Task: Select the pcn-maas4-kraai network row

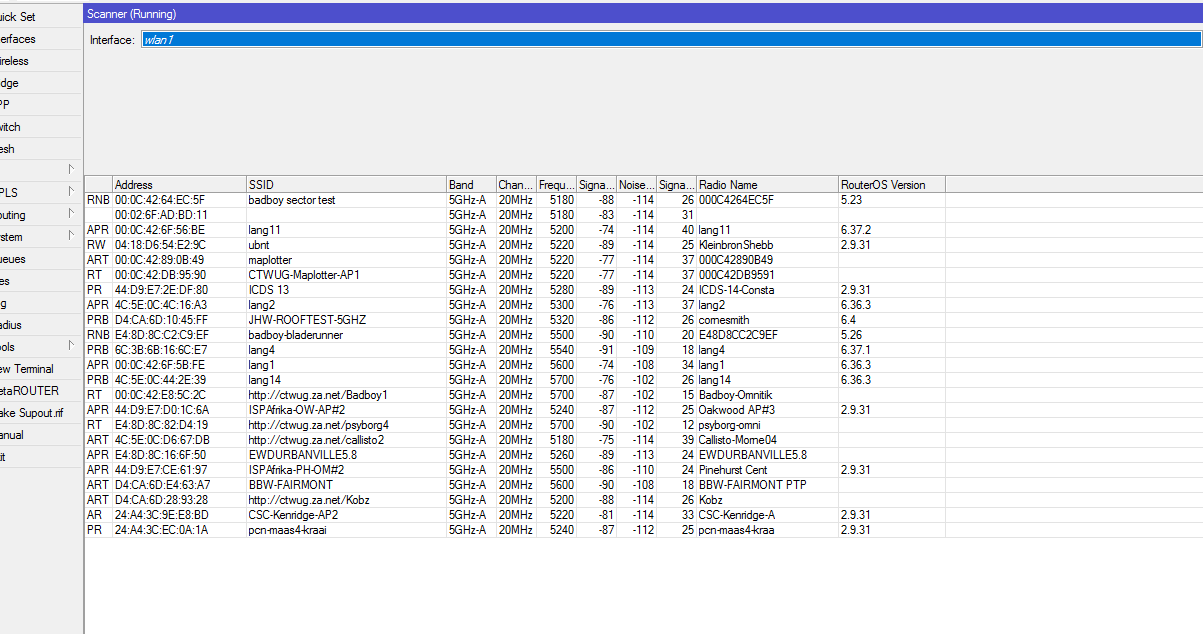Action: click(x=287, y=530)
